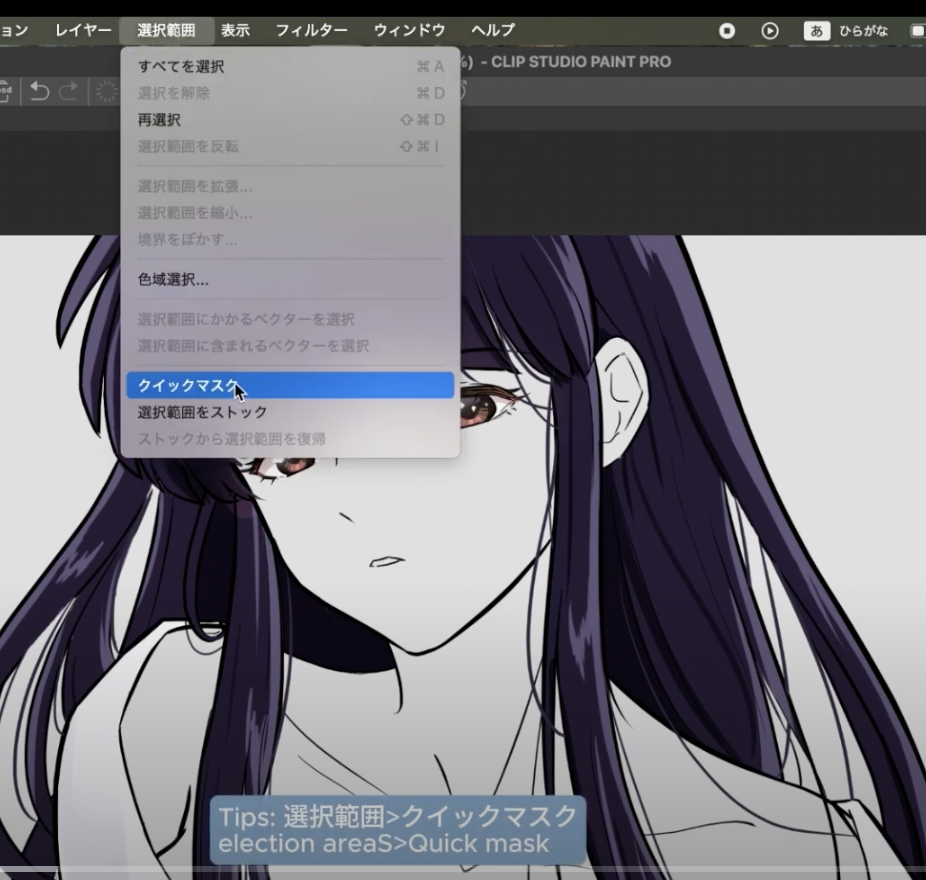Choose 再選択 from the menu
926x880 pixels.
click(x=290, y=120)
